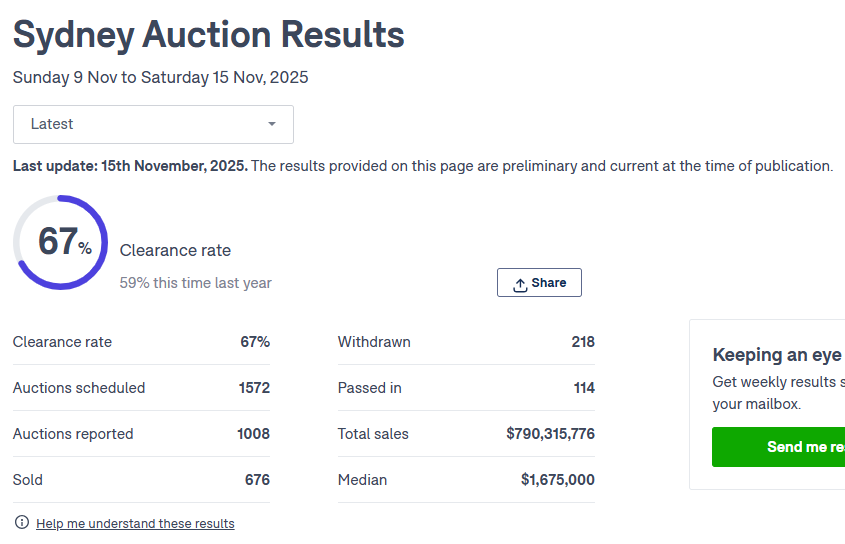This screenshot has width=845, height=544.
Task: Click the Auctions reported value 1008
Action: (x=253, y=434)
